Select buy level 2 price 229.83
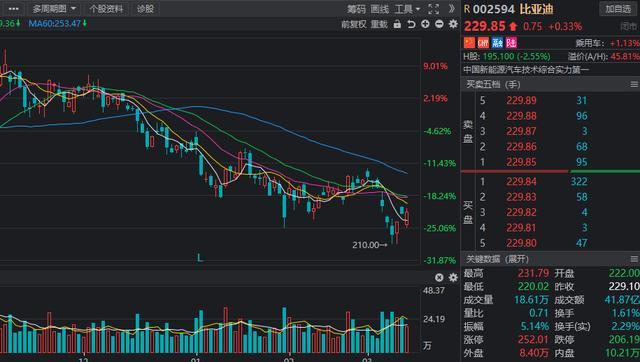640x362 pixels. point(521,197)
